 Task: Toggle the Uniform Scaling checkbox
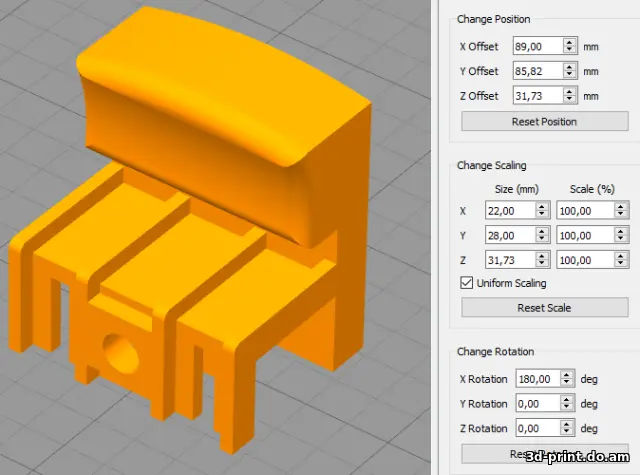(x=466, y=283)
